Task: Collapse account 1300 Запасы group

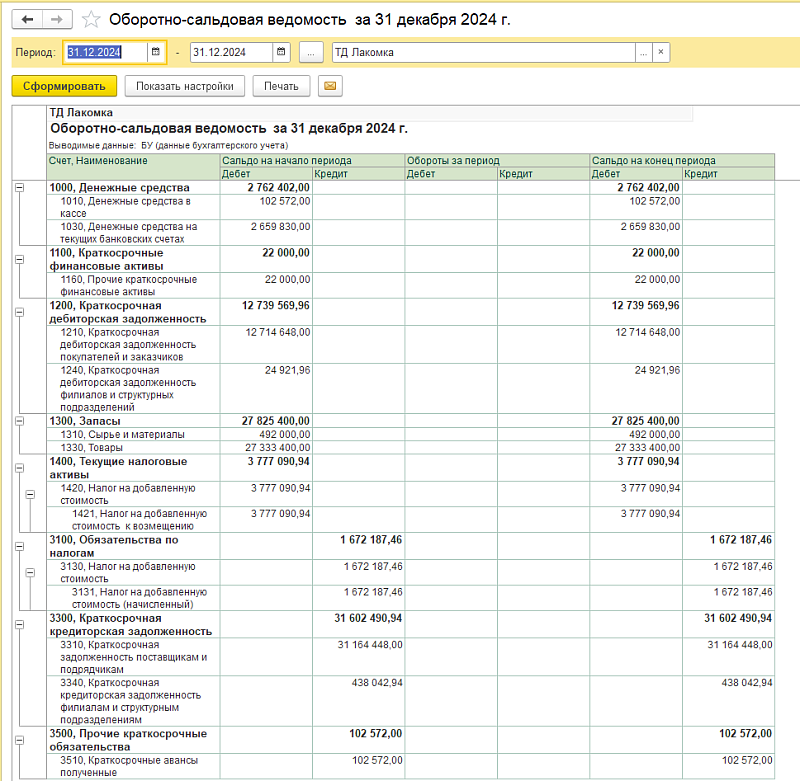Action: 19,422
